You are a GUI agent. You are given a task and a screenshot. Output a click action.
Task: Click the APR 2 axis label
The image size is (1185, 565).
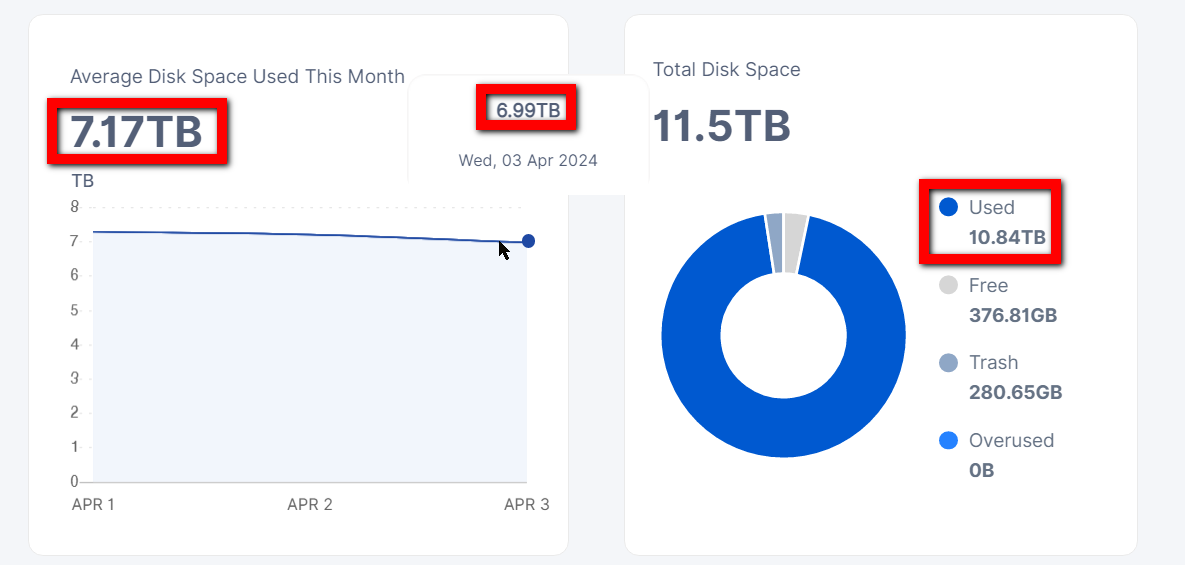tap(310, 505)
